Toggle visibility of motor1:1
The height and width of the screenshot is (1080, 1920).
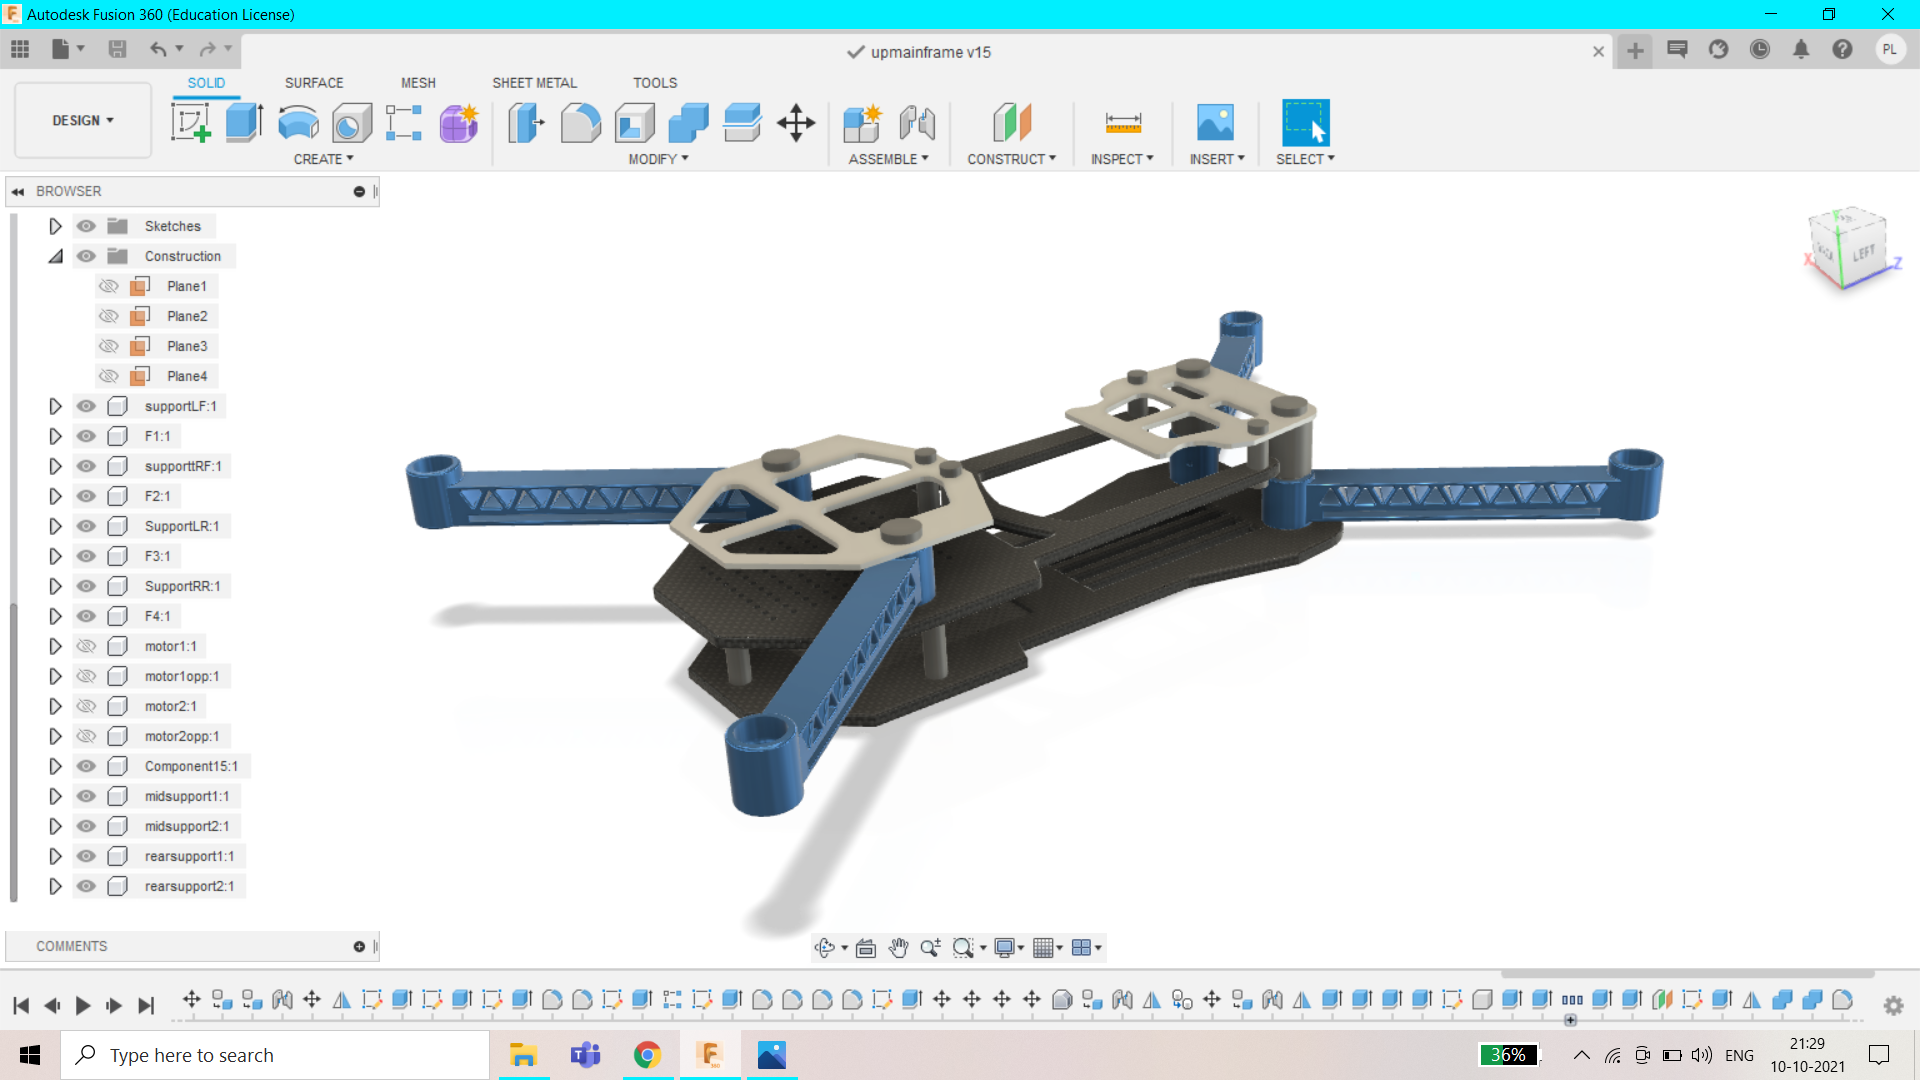(x=86, y=646)
